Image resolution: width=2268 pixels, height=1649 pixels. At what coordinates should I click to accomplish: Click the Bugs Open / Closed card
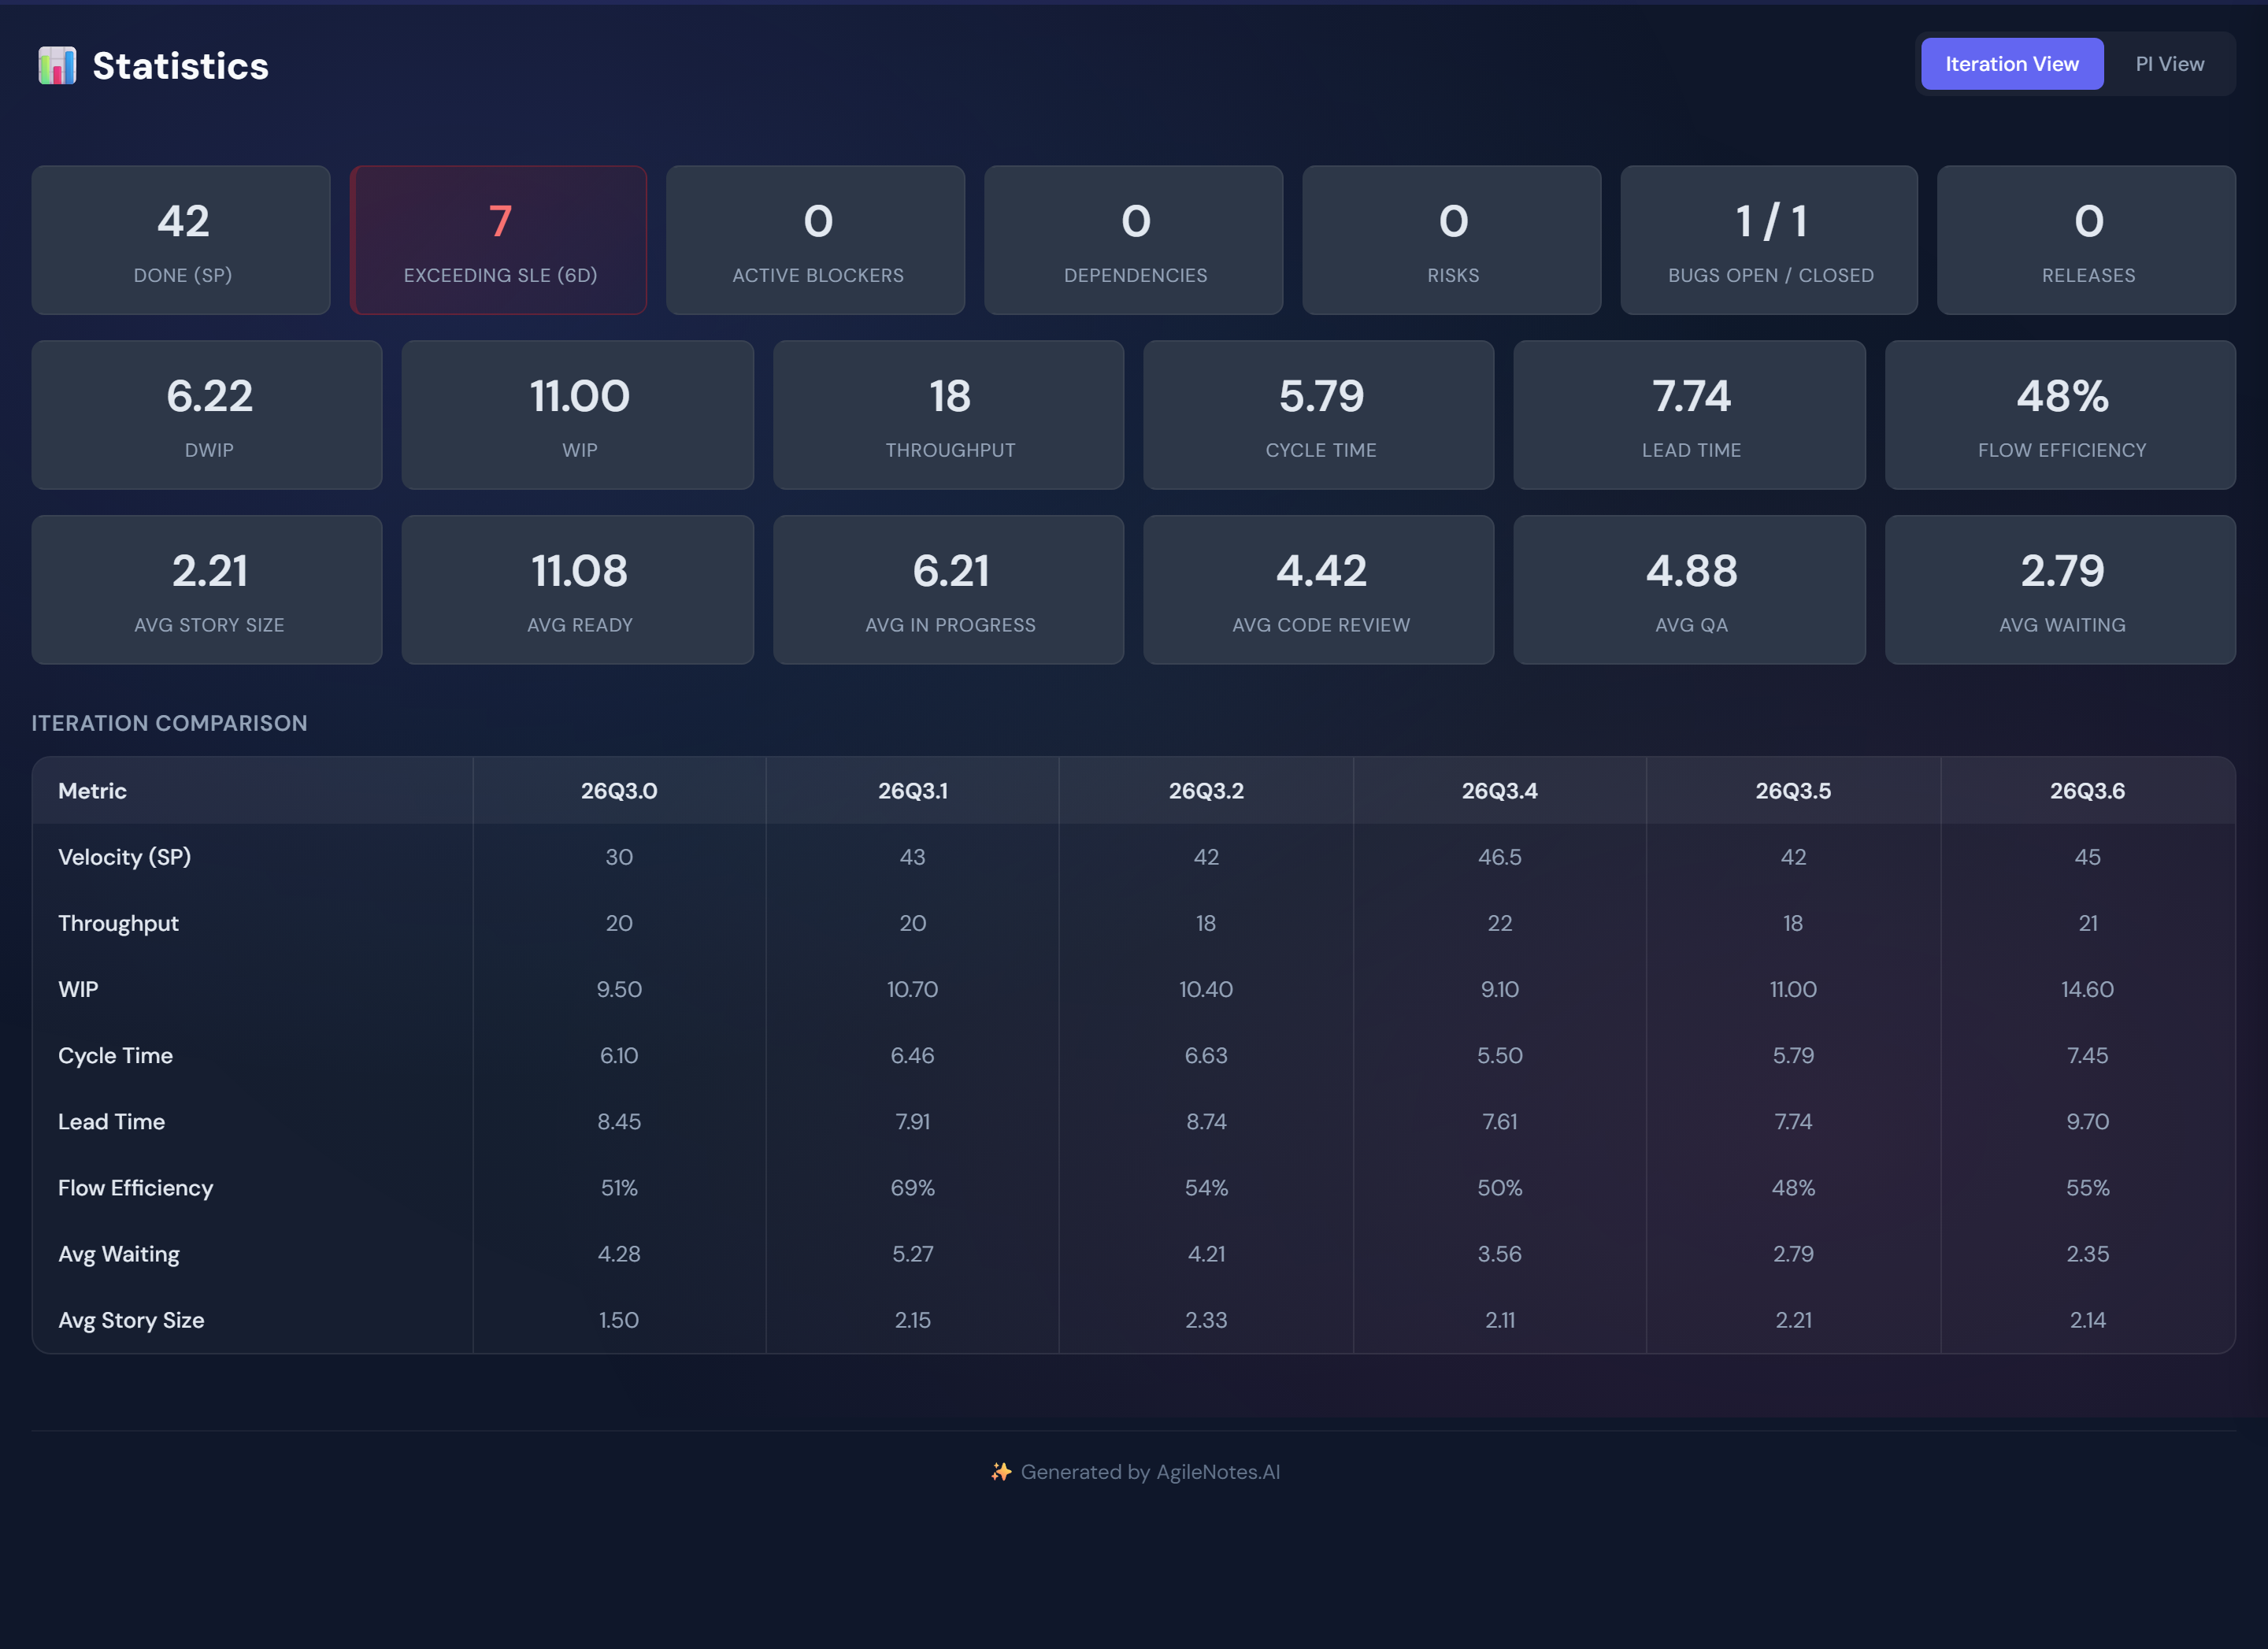[1769, 240]
